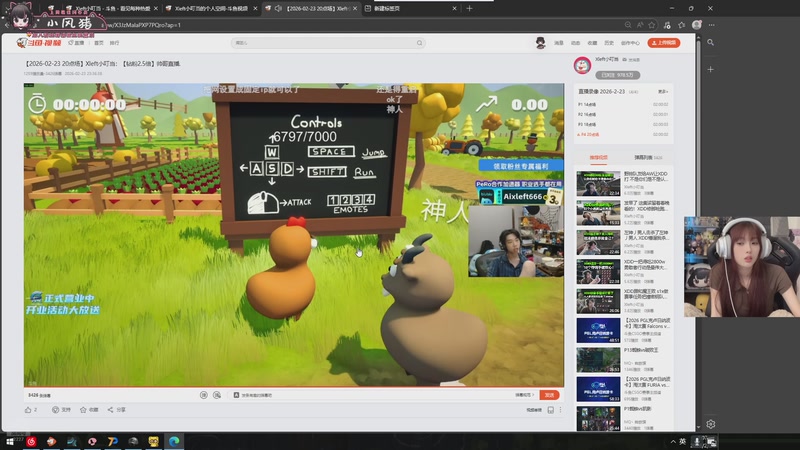Image resolution: width=800 pixels, height=450 pixels.
Task: Open Microsoft Edge icon on taskbar
Action: (174, 442)
